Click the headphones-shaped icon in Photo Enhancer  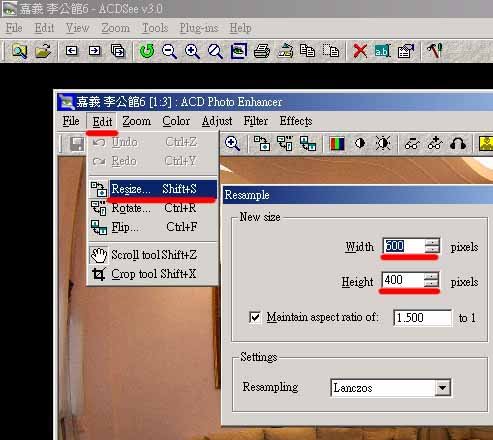click(458, 143)
